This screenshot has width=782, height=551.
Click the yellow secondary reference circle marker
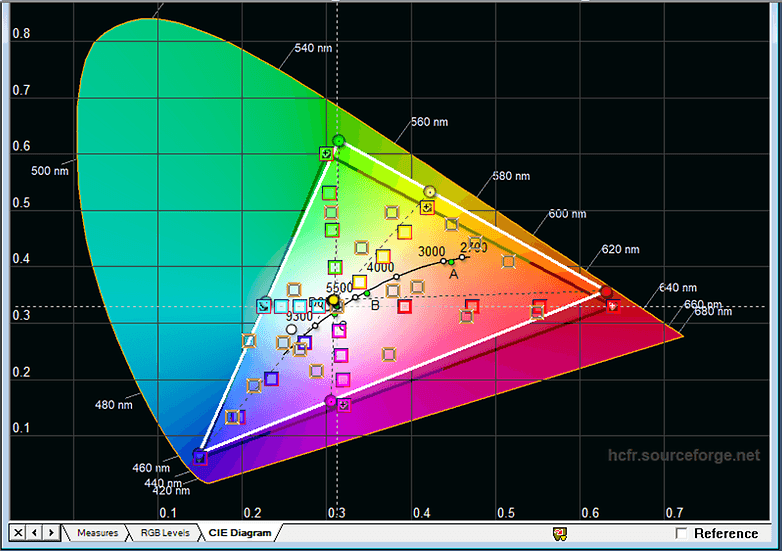coord(430,191)
